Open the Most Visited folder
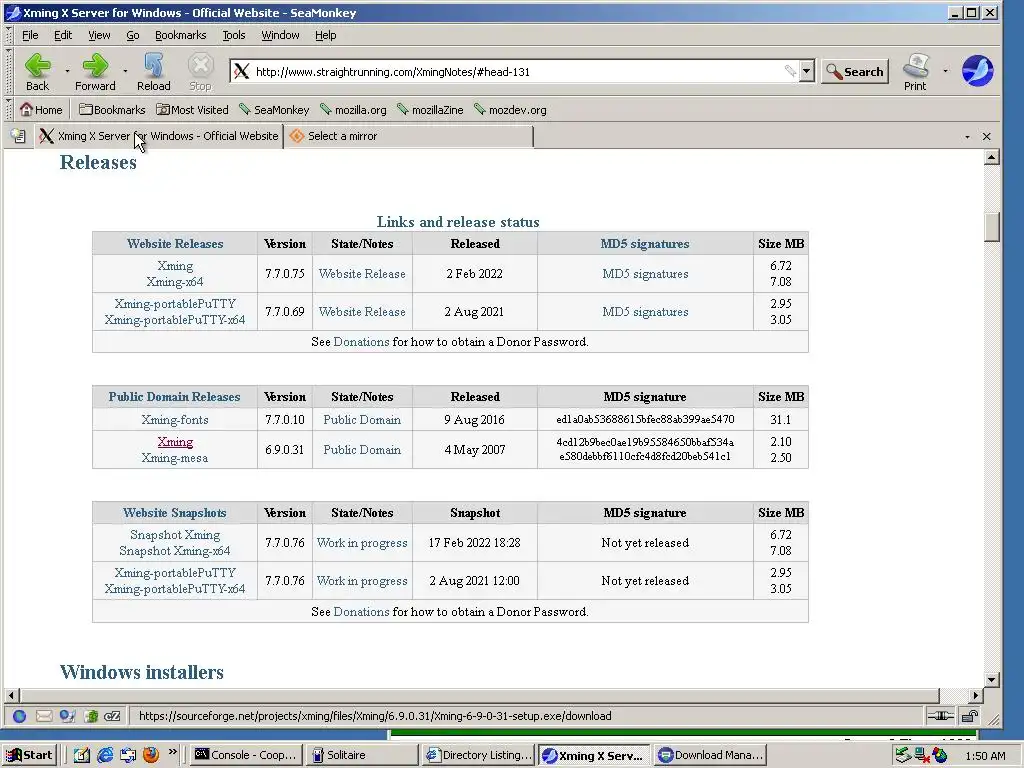This screenshot has width=1024, height=768. click(x=192, y=110)
